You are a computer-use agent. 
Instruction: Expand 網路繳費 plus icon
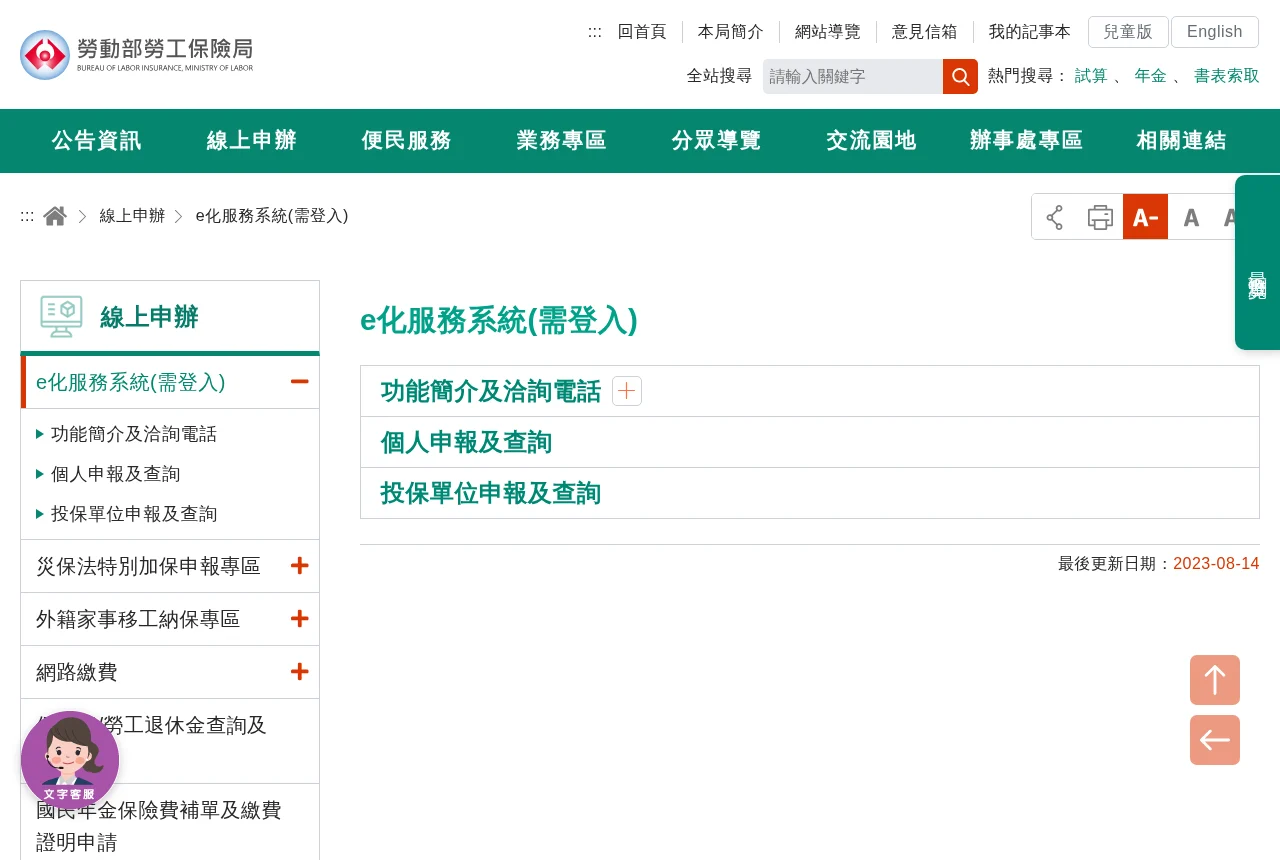(299, 672)
